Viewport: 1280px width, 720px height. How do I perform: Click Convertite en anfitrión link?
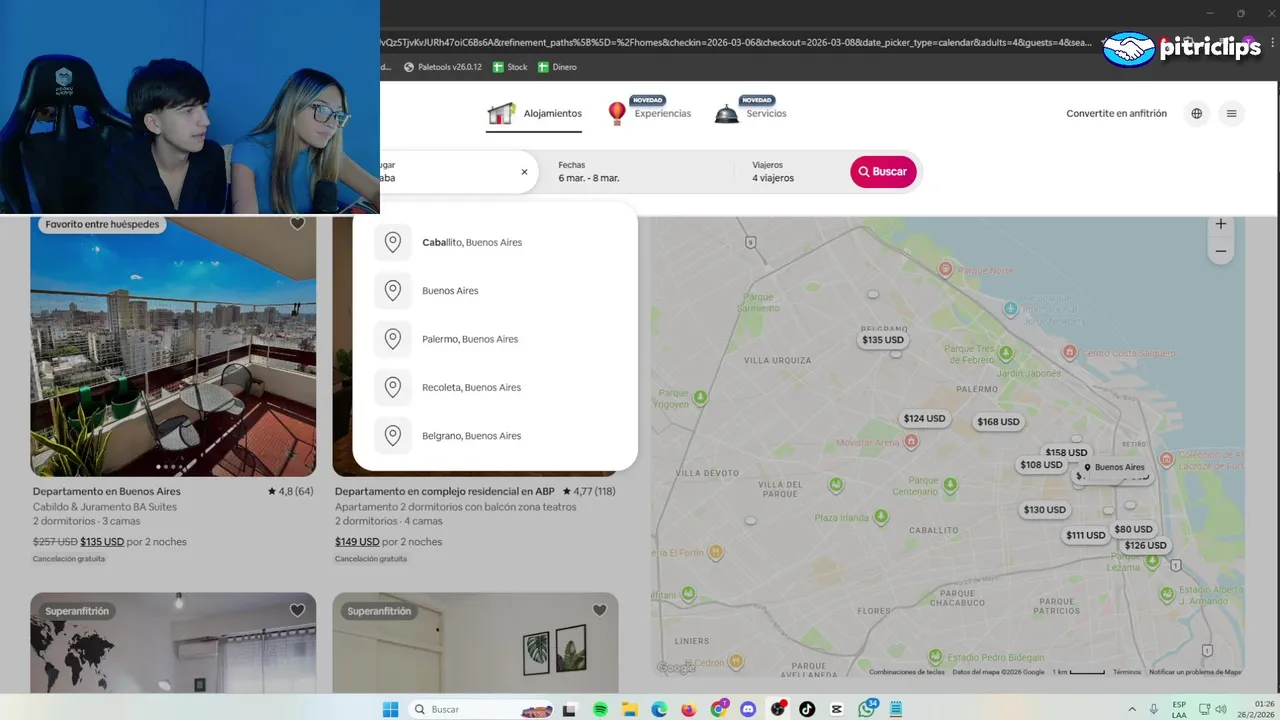click(1116, 114)
